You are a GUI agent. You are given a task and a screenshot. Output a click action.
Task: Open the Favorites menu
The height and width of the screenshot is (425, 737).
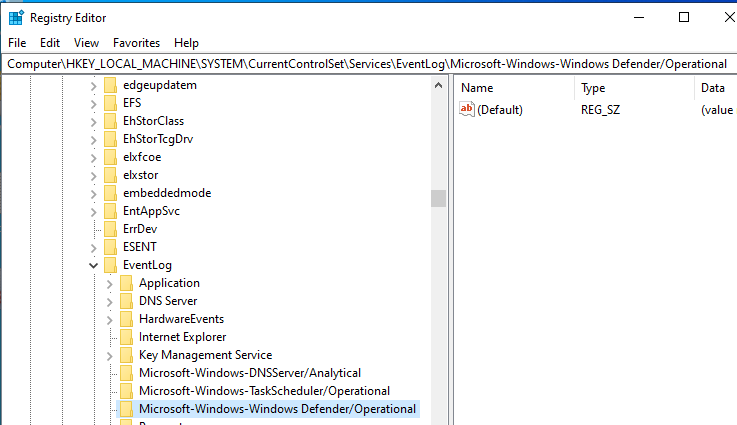point(136,43)
